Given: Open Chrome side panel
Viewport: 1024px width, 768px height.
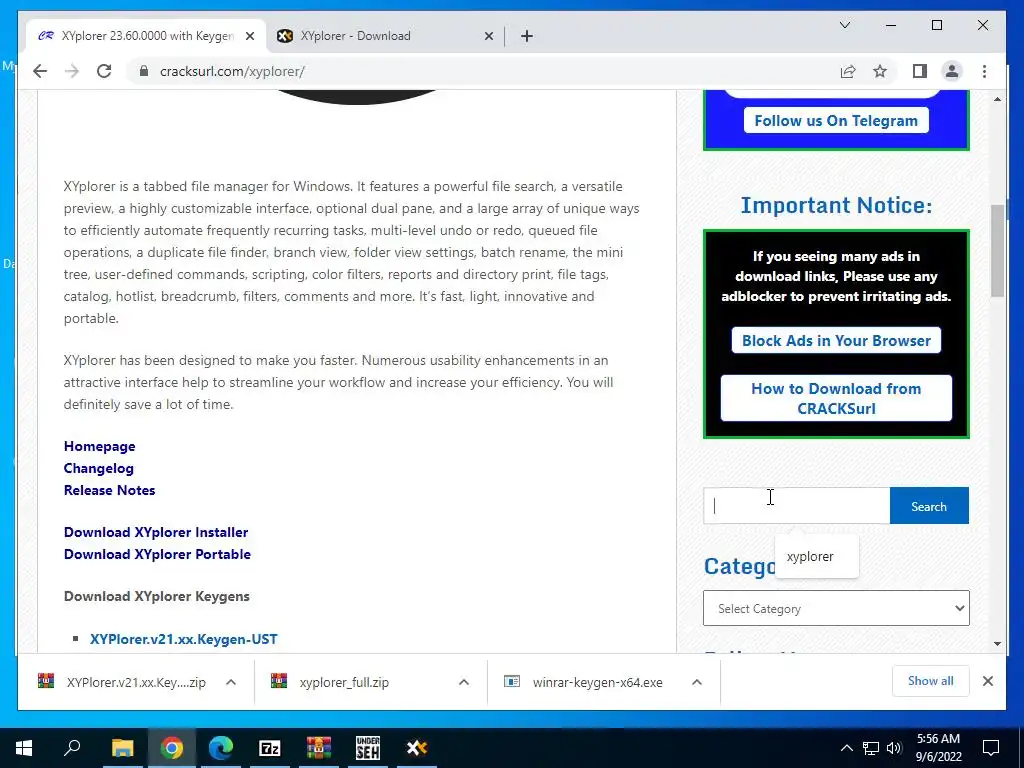Looking at the screenshot, I should click(920, 71).
